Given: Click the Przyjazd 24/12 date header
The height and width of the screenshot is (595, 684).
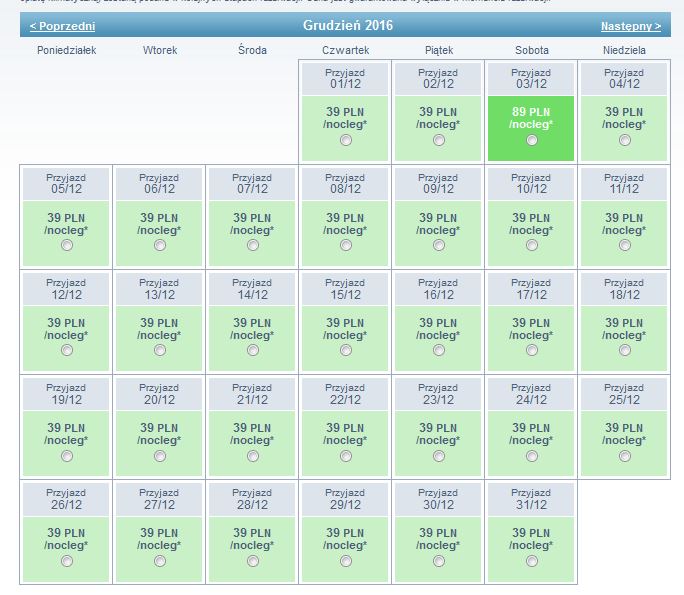Looking at the screenshot, I should (531, 394).
